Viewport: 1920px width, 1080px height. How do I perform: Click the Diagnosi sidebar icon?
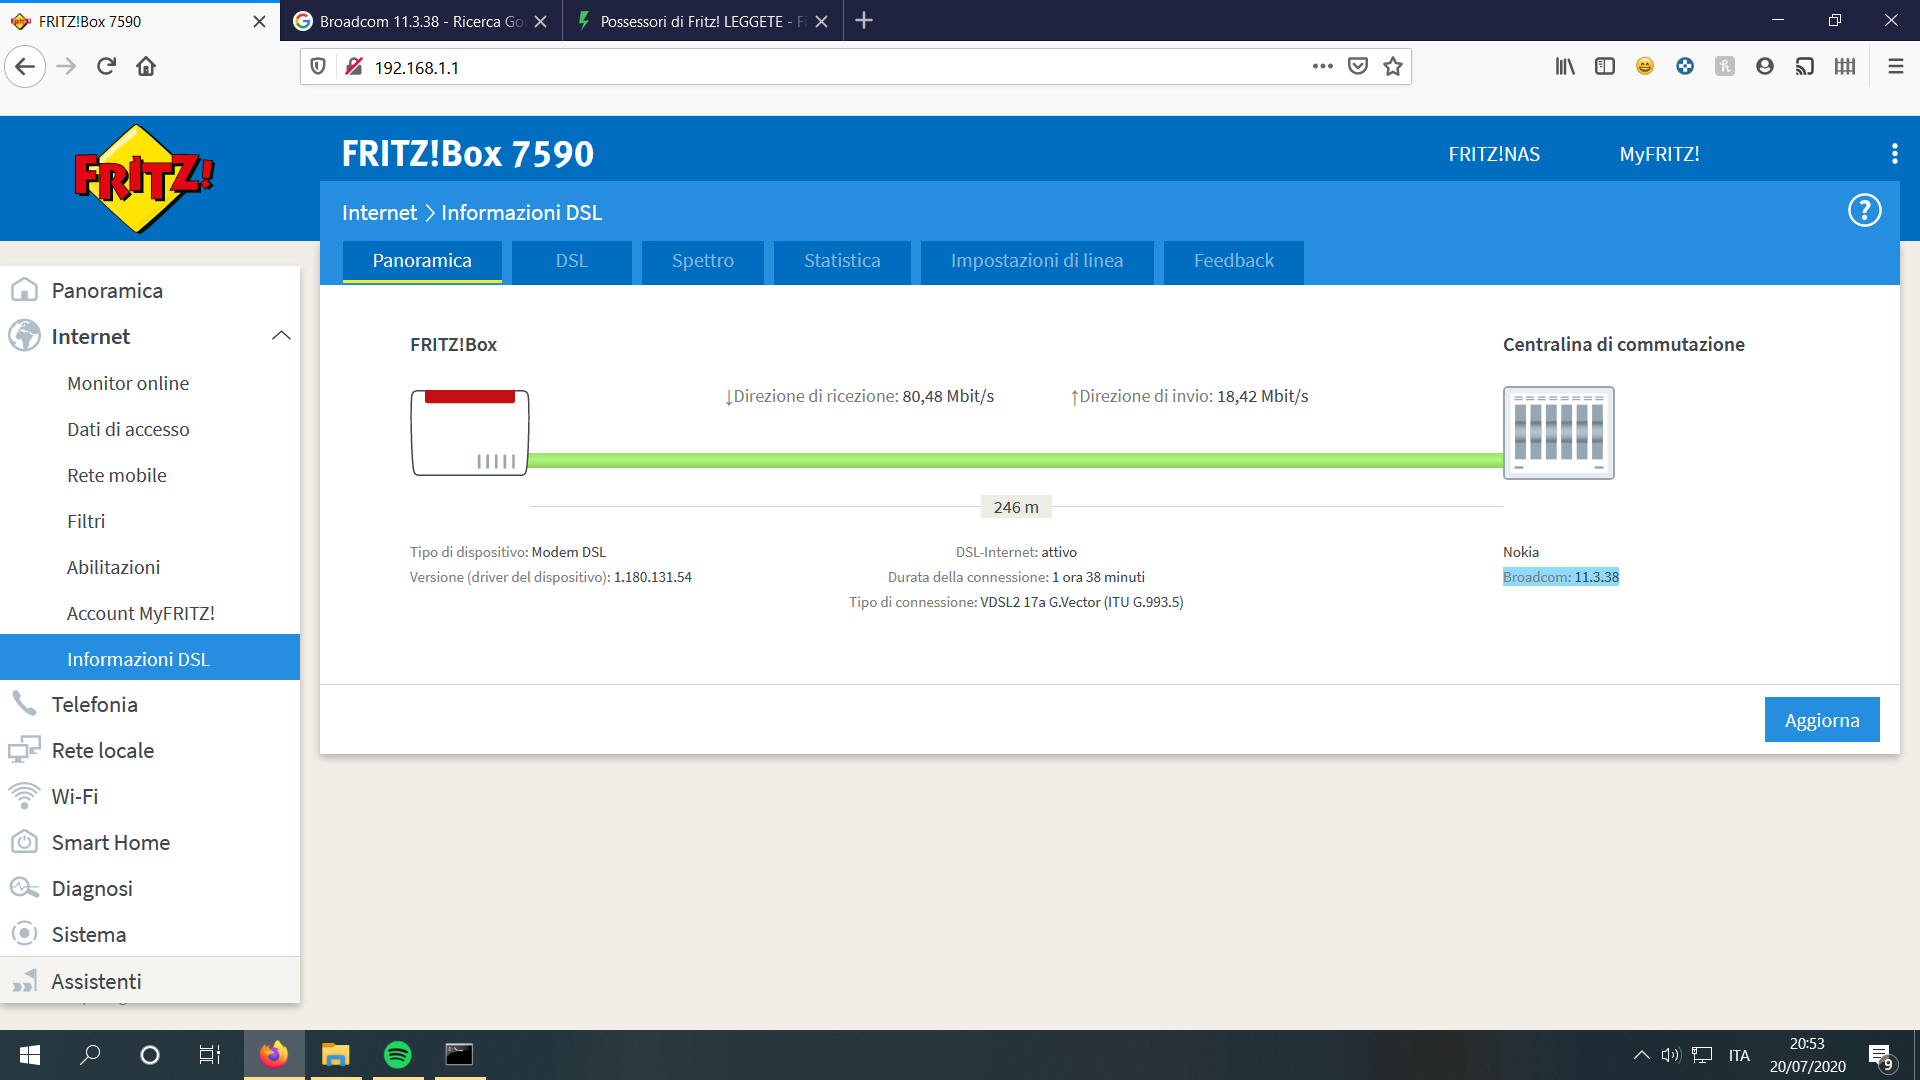(x=24, y=888)
